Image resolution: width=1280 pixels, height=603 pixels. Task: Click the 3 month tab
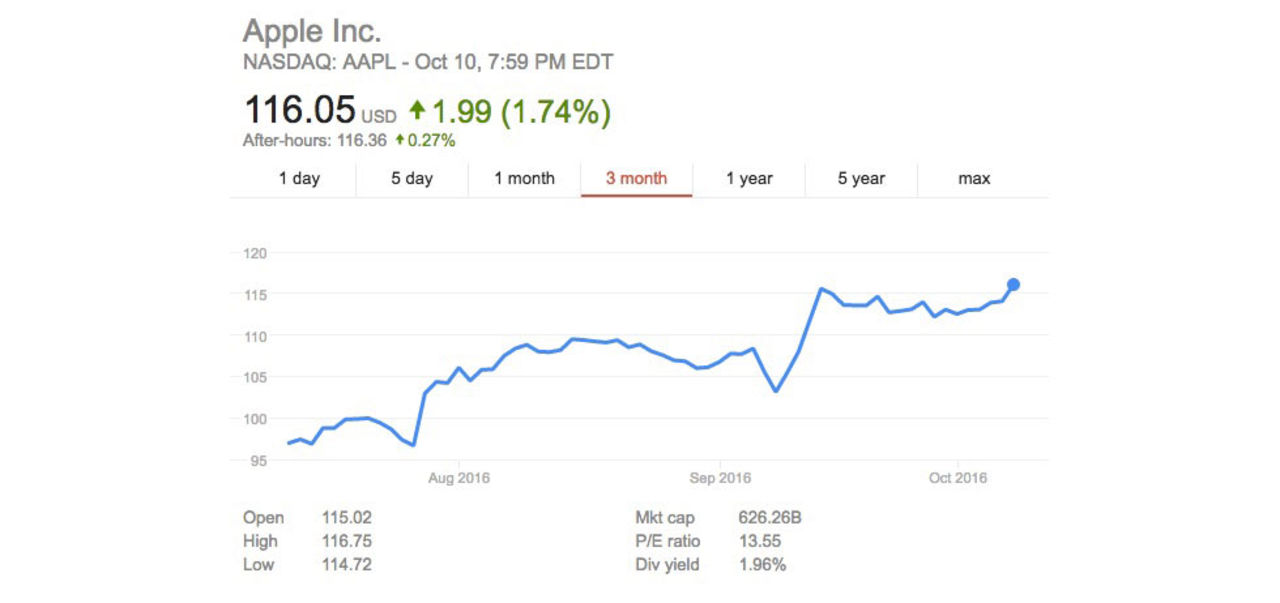point(636,179)
